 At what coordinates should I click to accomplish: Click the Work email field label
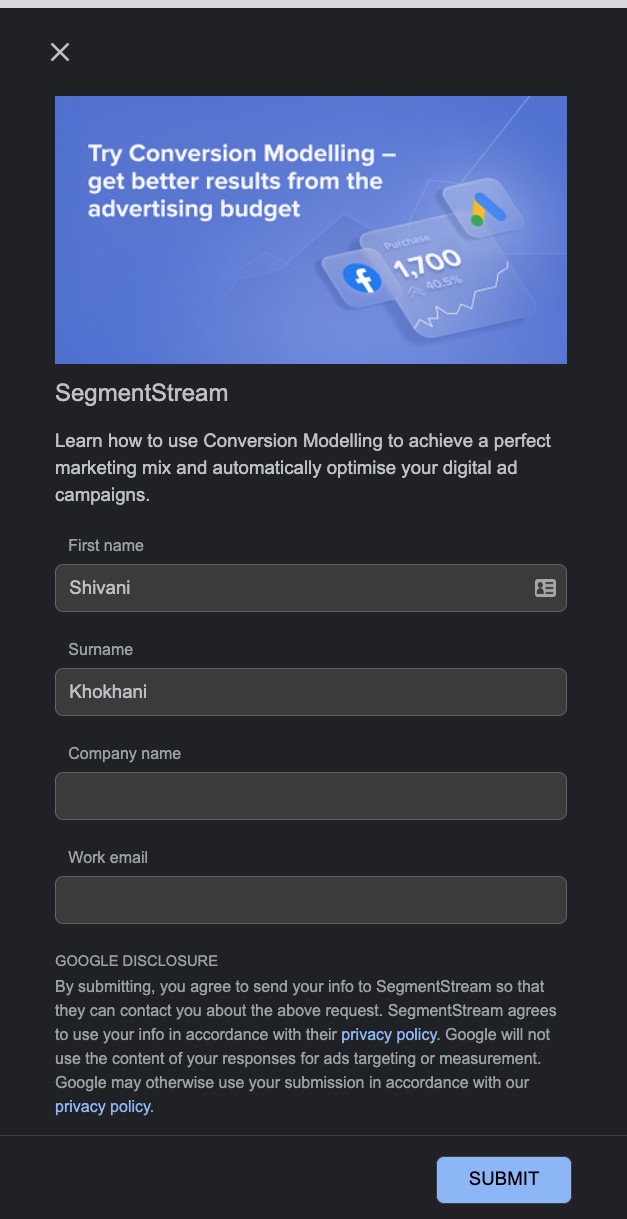pos(108,857)
